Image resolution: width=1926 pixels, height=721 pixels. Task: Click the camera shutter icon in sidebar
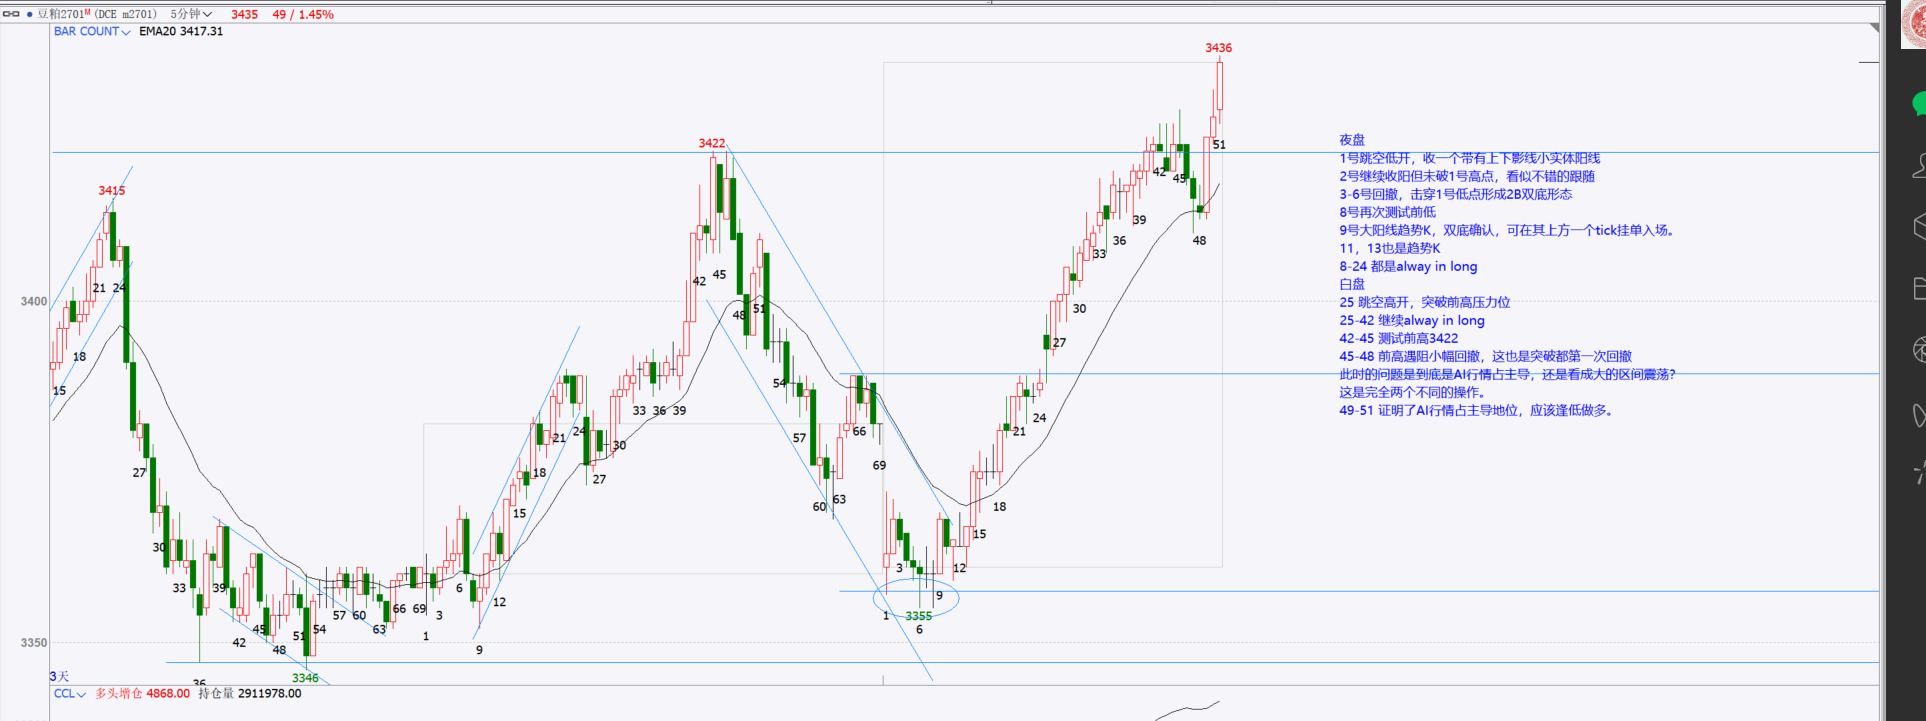tap(1919, 350)
